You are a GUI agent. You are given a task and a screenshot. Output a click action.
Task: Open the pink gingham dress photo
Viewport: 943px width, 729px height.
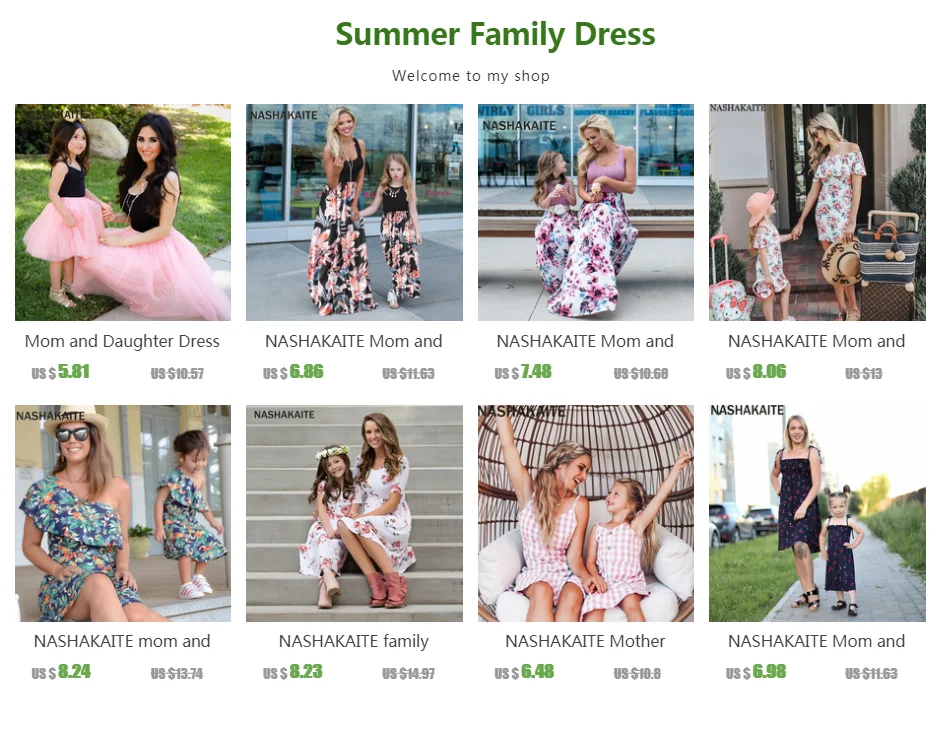point(586,513)
